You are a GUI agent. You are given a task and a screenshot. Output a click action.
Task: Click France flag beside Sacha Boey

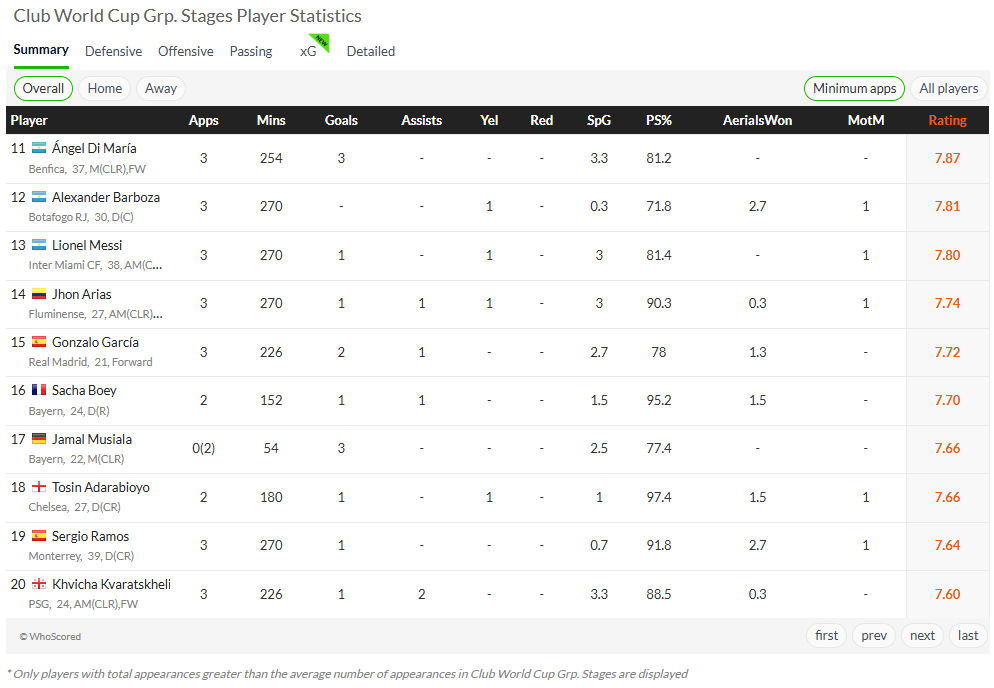[x=39, y=390]
